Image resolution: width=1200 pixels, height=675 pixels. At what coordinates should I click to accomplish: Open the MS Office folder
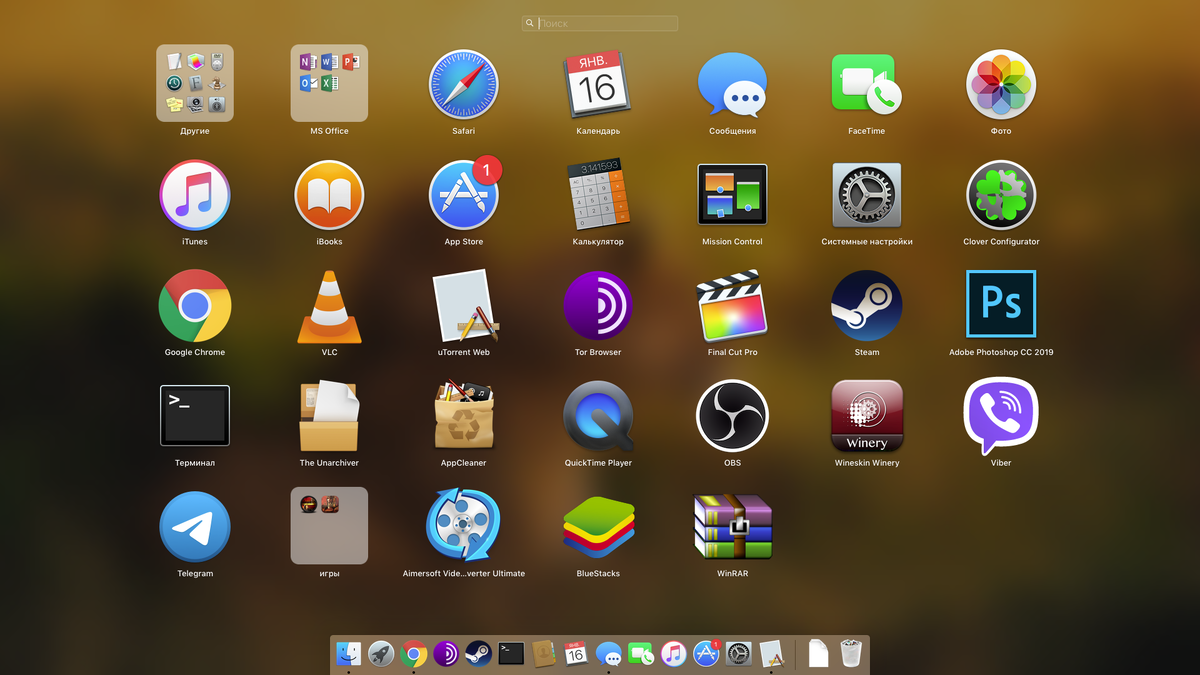(329, 83)
